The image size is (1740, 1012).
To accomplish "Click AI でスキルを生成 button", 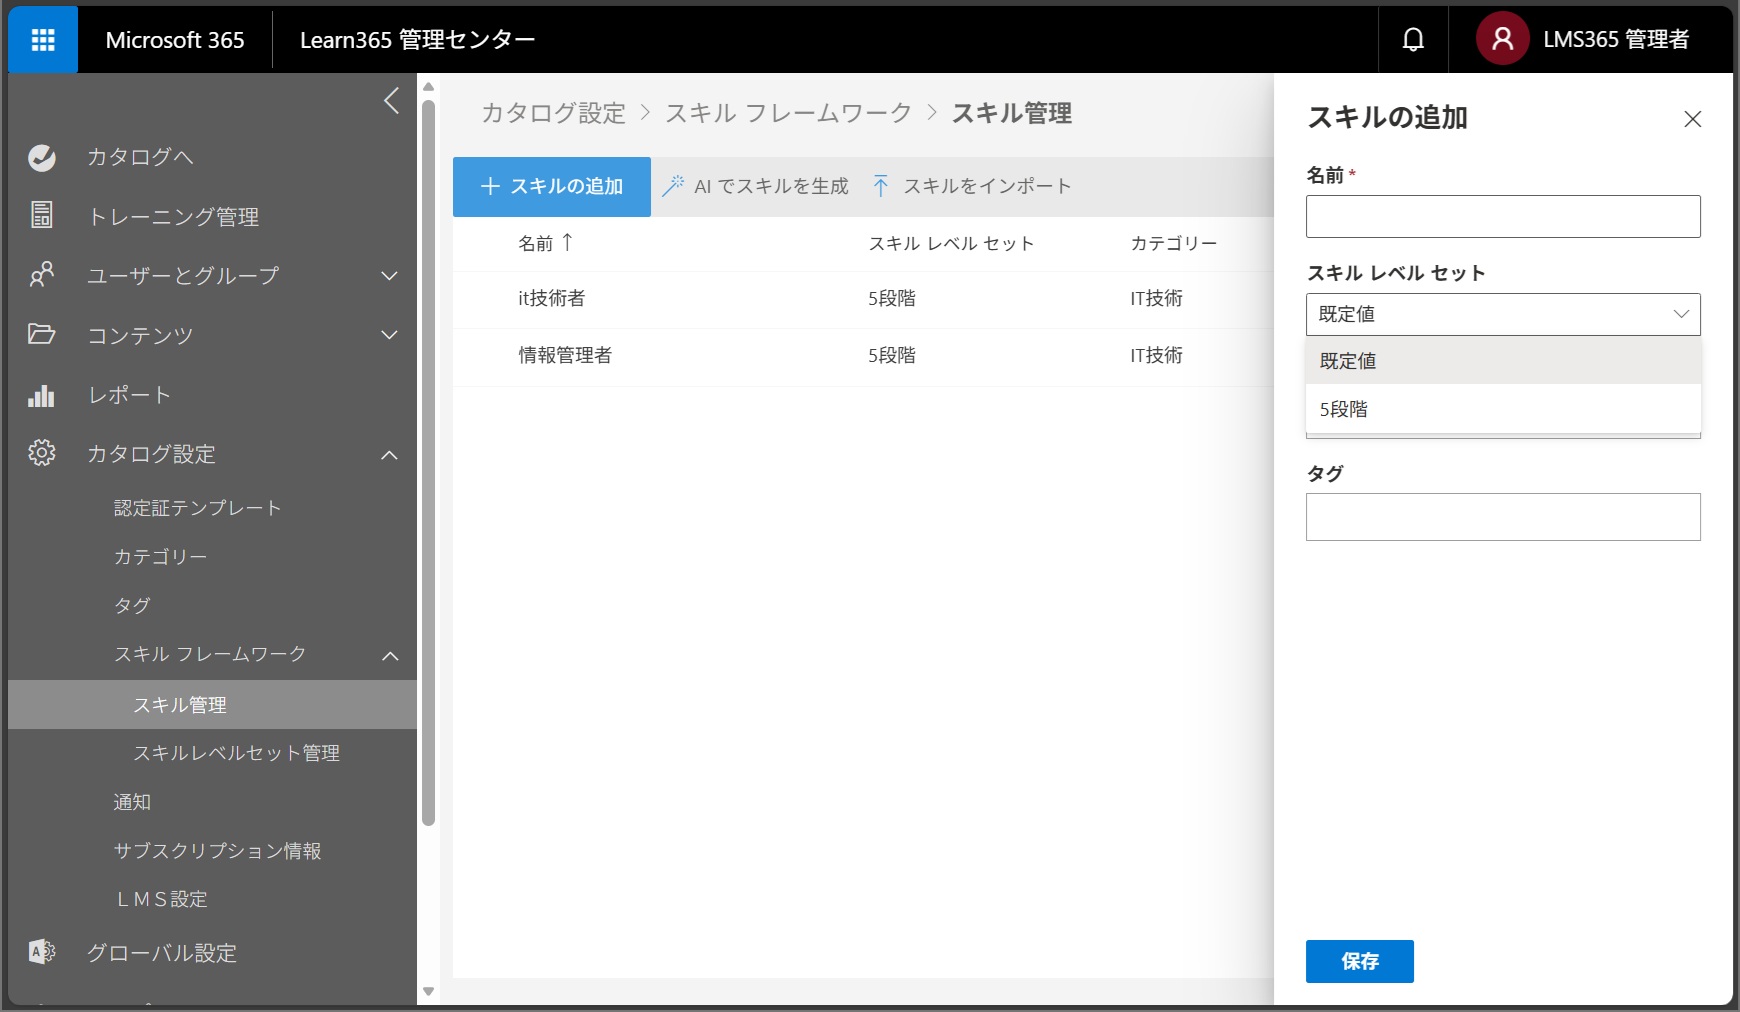I will [x=755, y=186].
